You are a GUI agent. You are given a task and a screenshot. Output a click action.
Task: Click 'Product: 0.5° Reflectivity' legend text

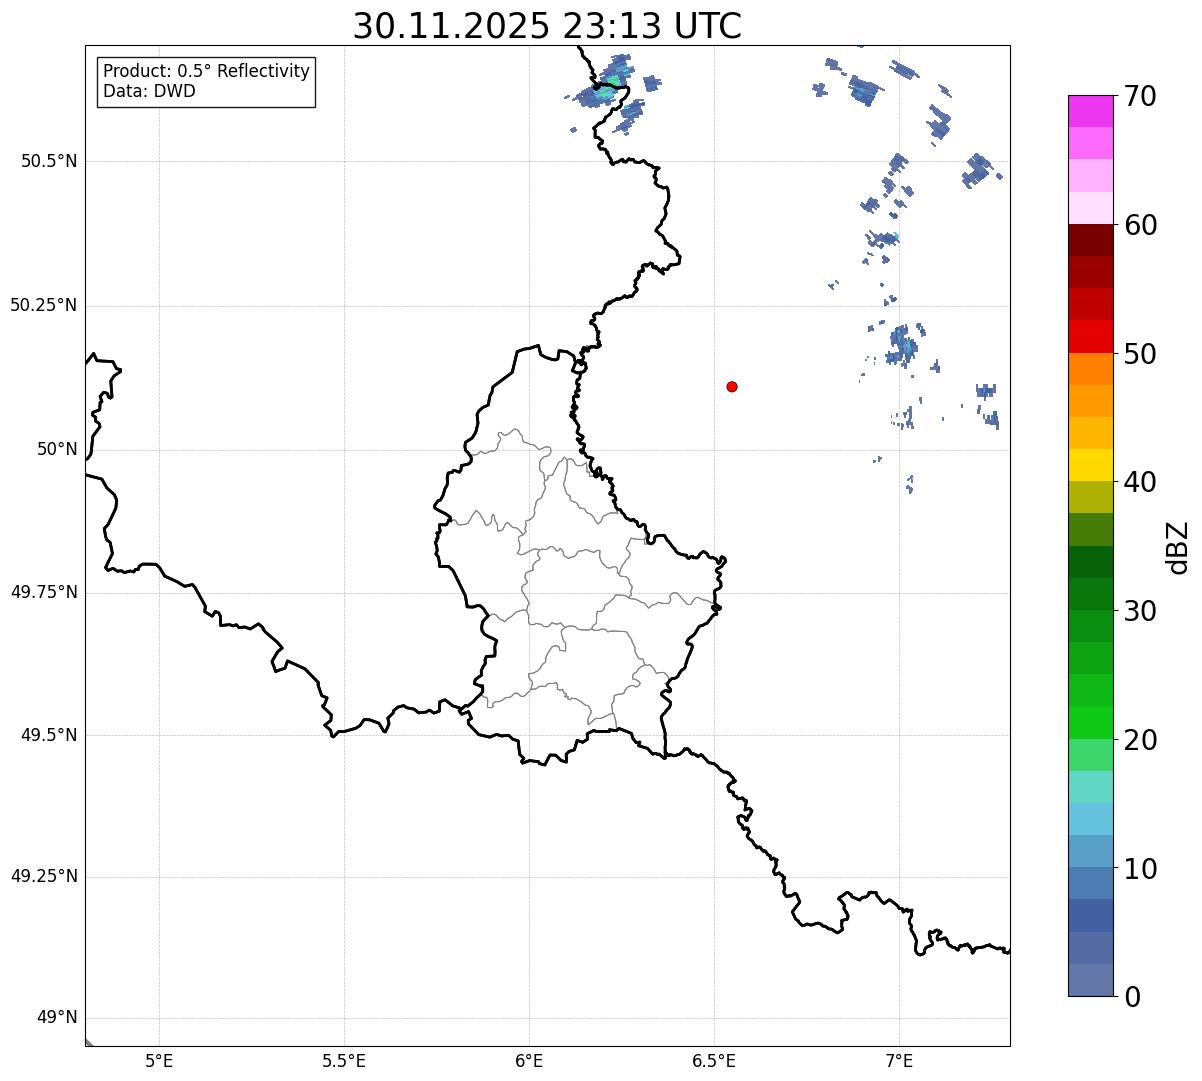[206, 72]
